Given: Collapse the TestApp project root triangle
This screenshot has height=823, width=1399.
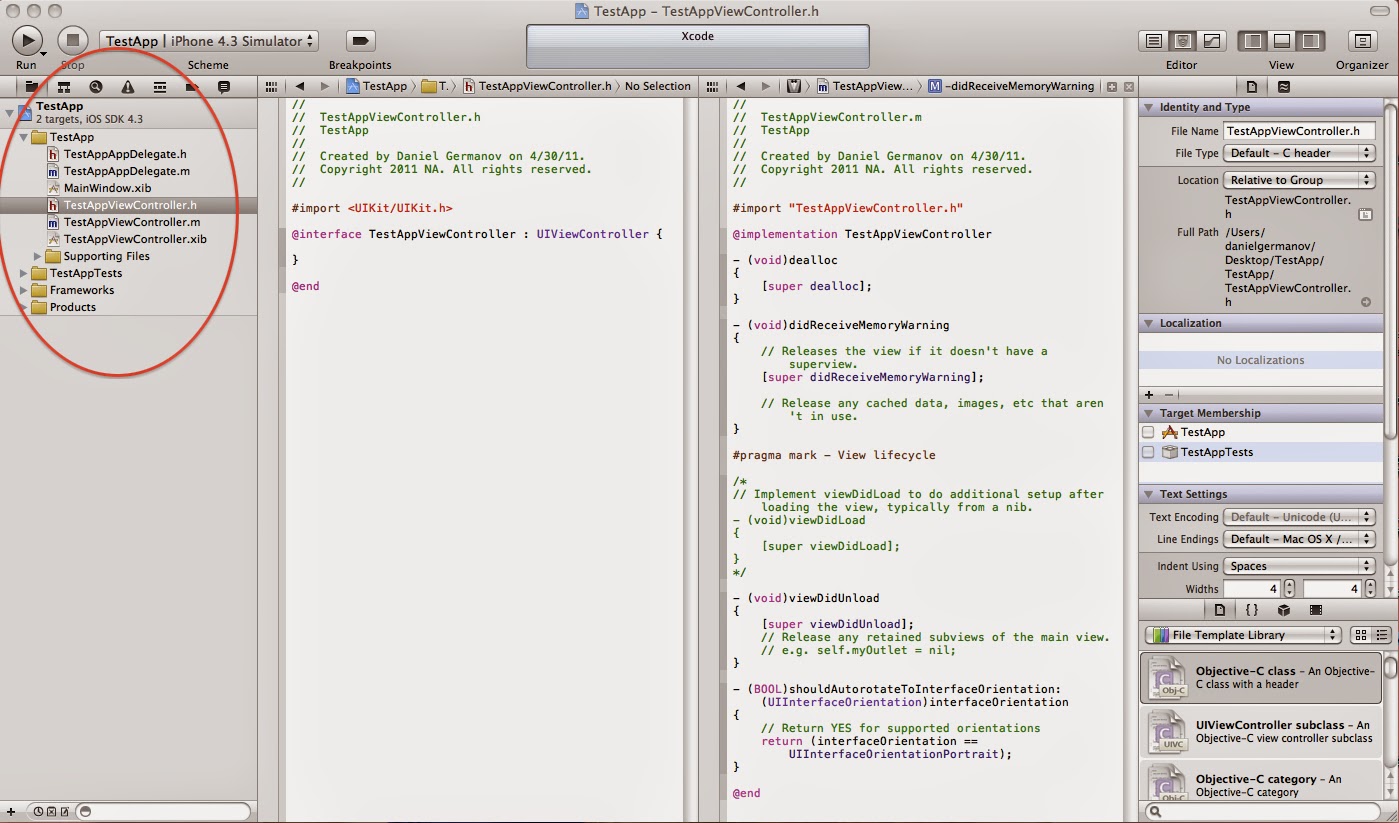Looking at the screenshot, I should (x=10, y=111).
